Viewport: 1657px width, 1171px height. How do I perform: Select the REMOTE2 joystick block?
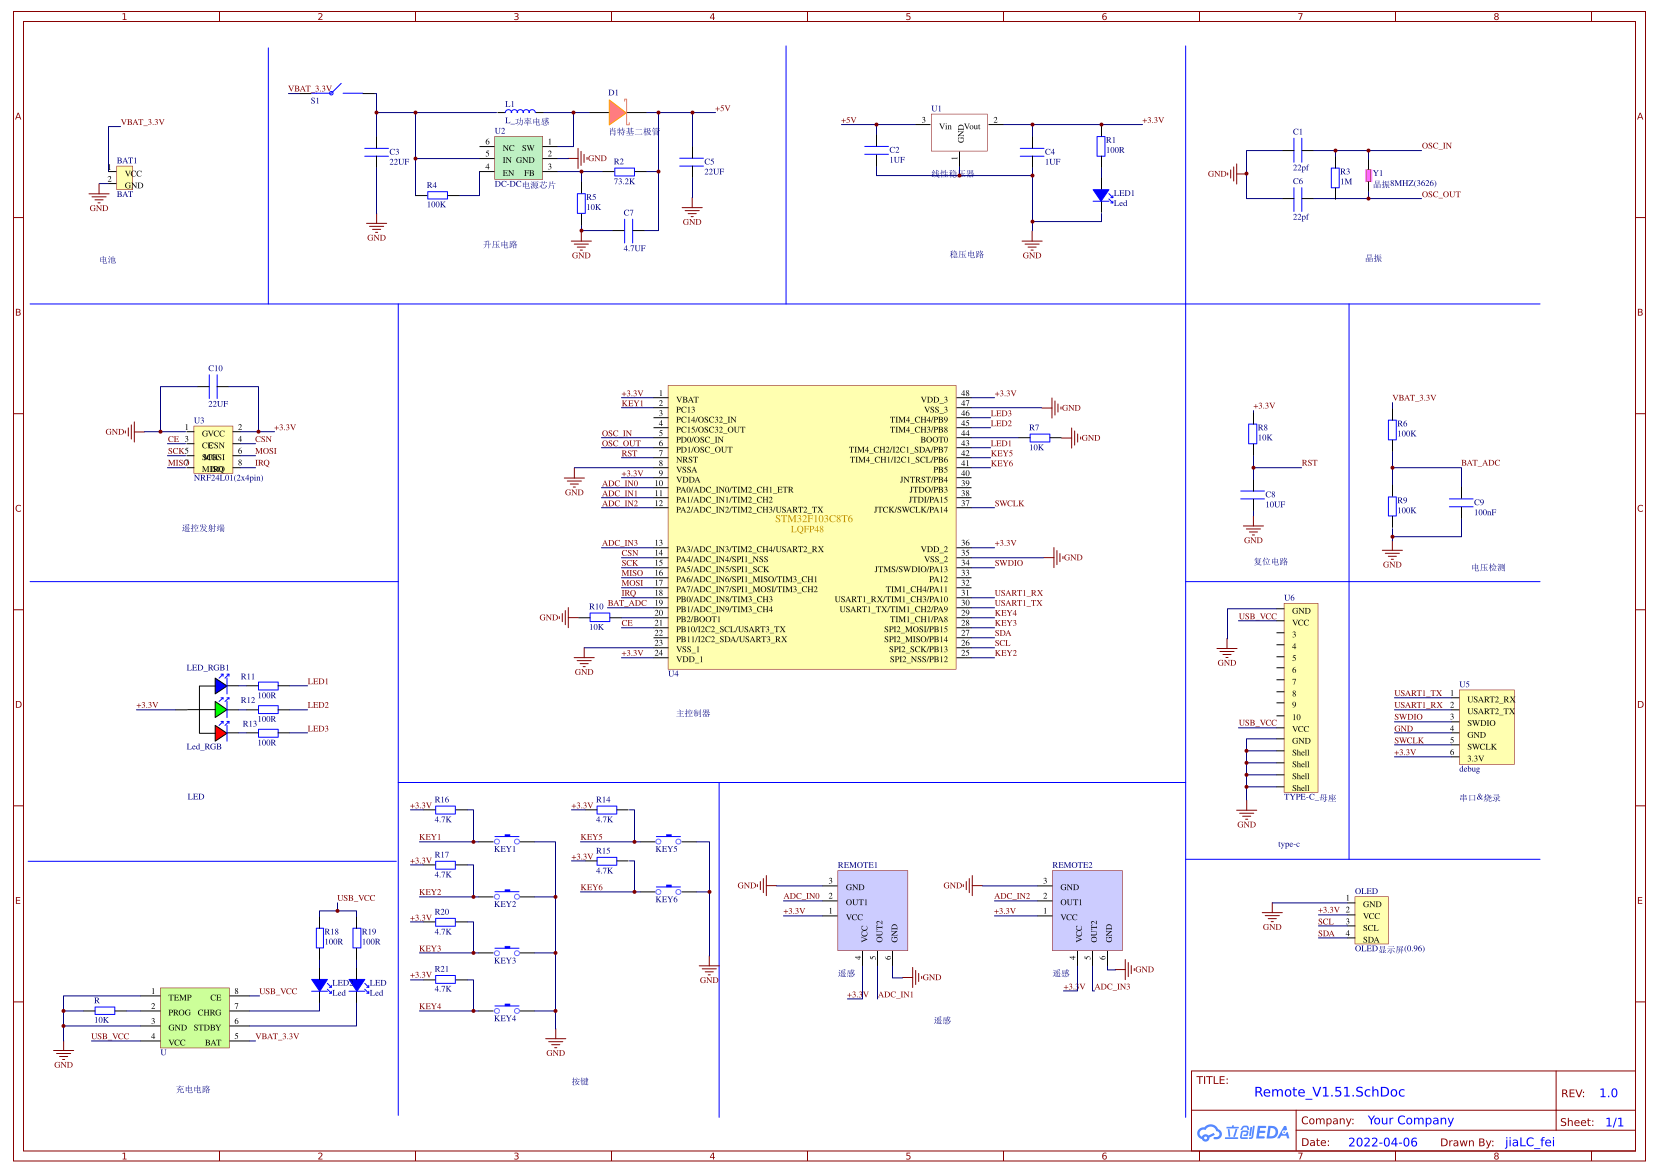coord(1087,910)
